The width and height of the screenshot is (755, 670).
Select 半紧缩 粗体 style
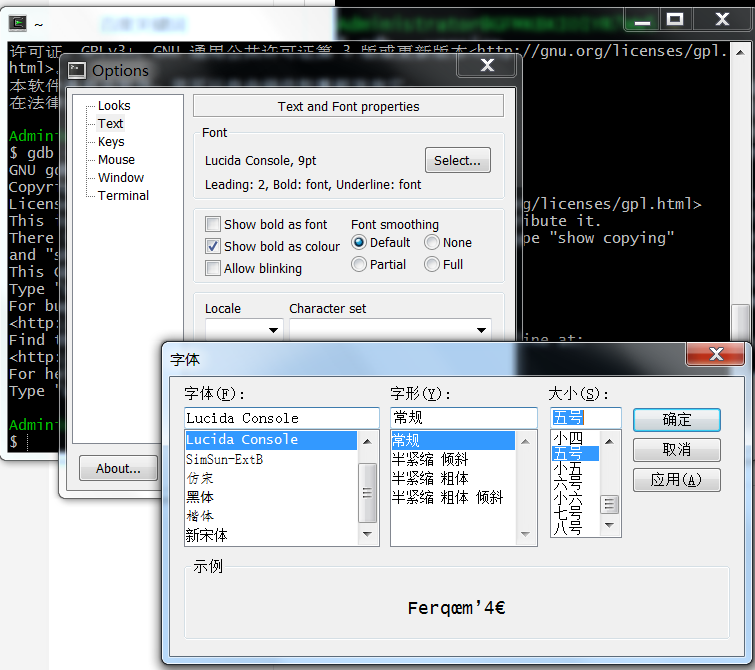[453, 478]
